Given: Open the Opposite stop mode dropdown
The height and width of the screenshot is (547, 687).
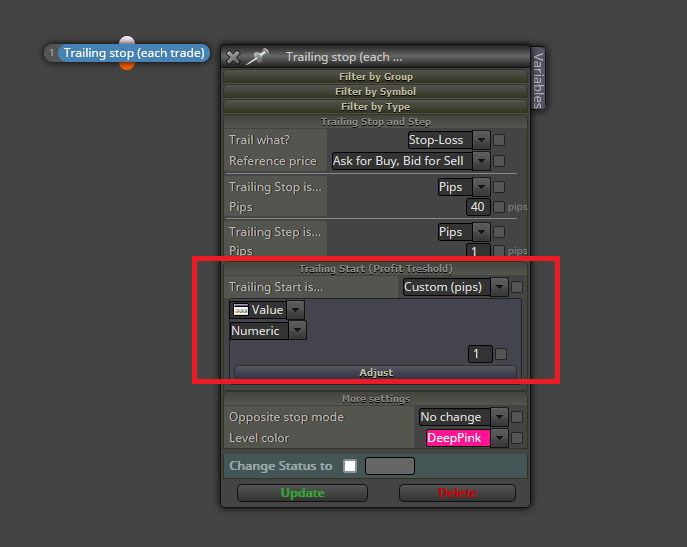Looking at the screenshot, I should pyautogui.click(x=464, y=417).
